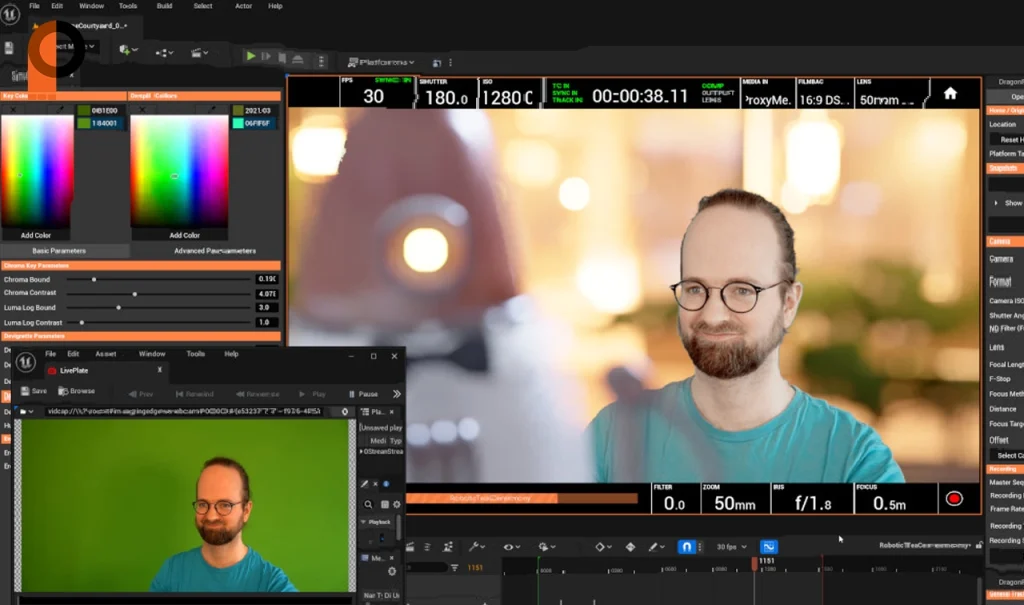Click the red playhead marker on the timeline
Screen dimensions: 1024x605
[755, 565]
